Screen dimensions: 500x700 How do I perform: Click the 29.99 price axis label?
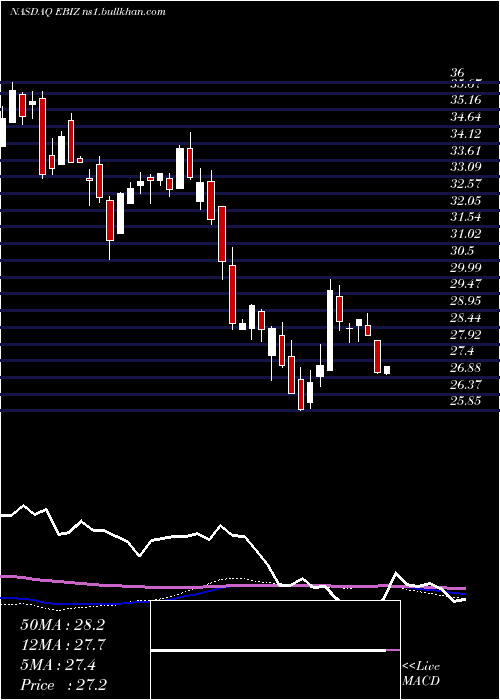466,267
